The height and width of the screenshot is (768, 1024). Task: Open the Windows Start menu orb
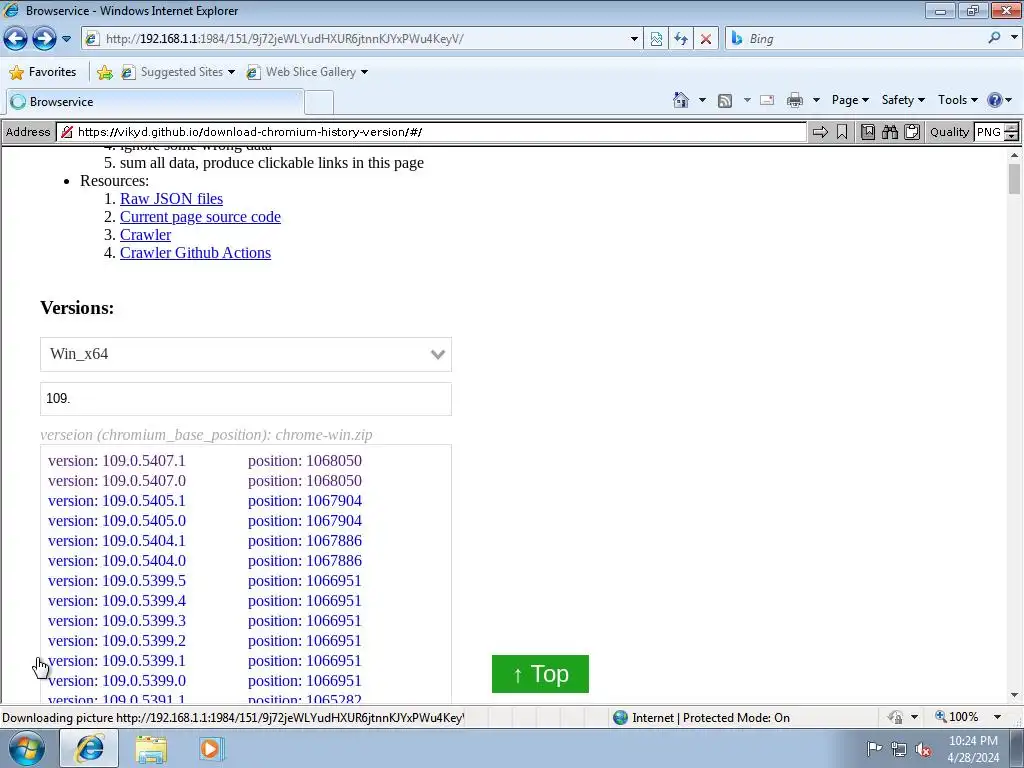(x=26, y=748)
